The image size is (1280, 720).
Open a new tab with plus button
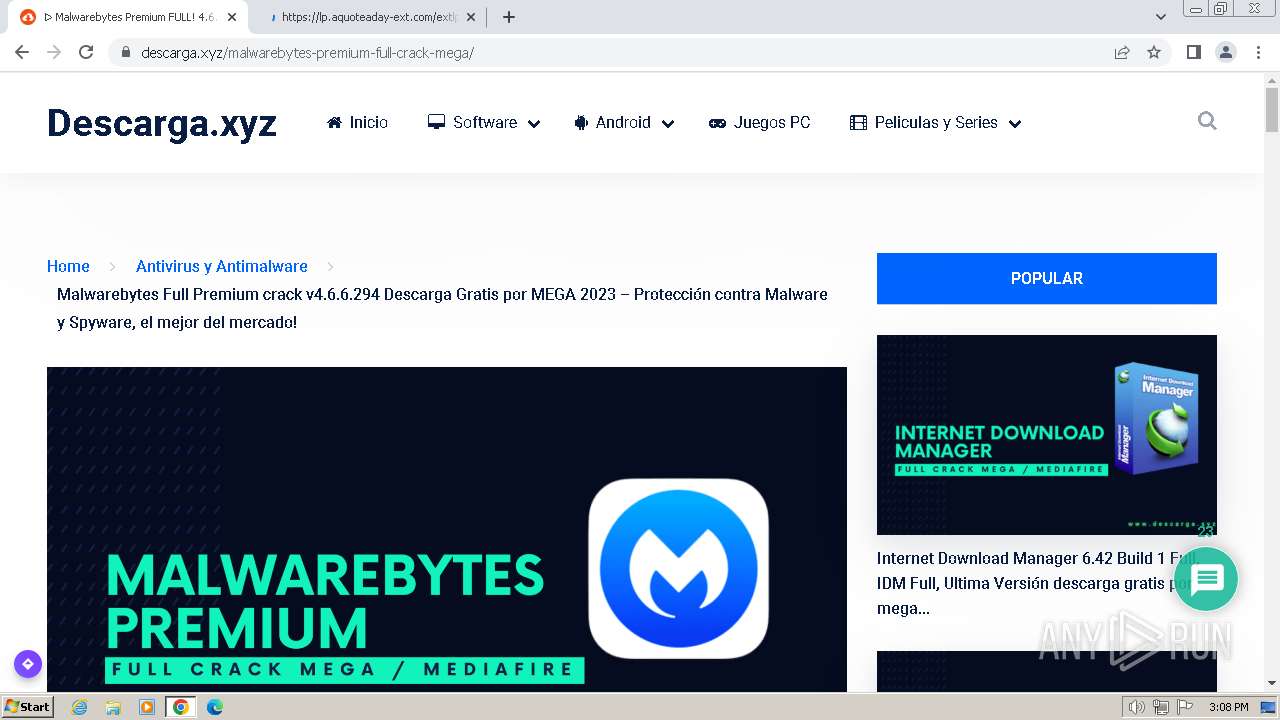click(509, 17)
